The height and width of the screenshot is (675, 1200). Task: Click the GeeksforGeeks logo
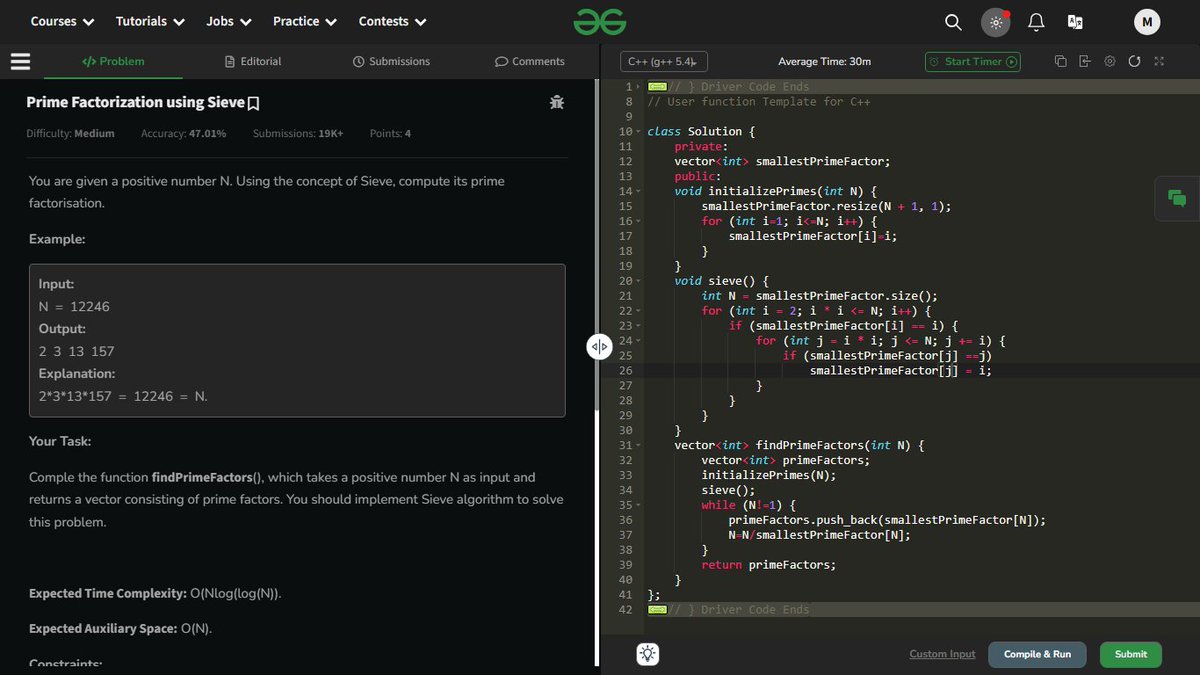(x=600, y=21)
